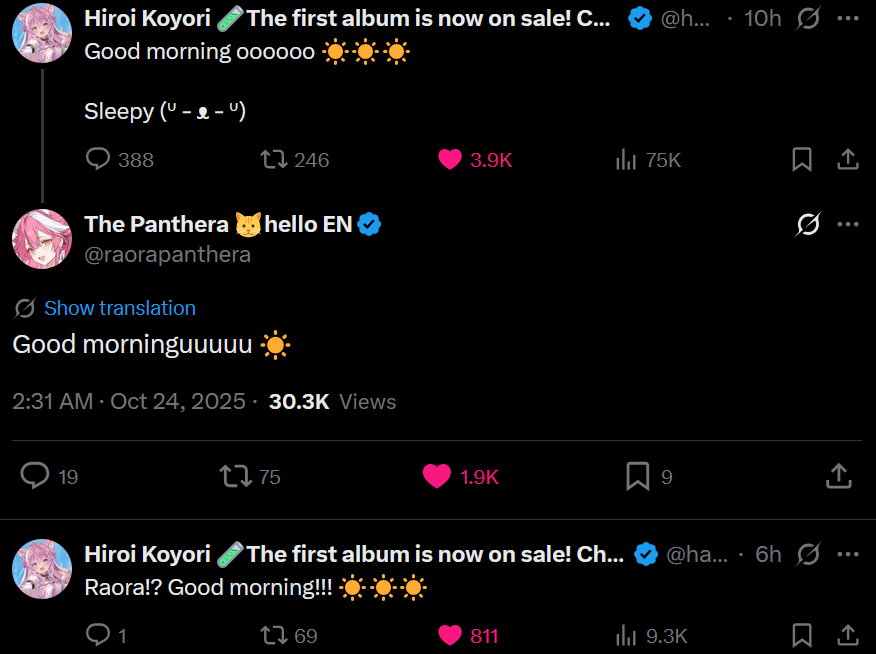Open The Panthera's profile avatar
The image size is (876, 654).
coord(42,239)
